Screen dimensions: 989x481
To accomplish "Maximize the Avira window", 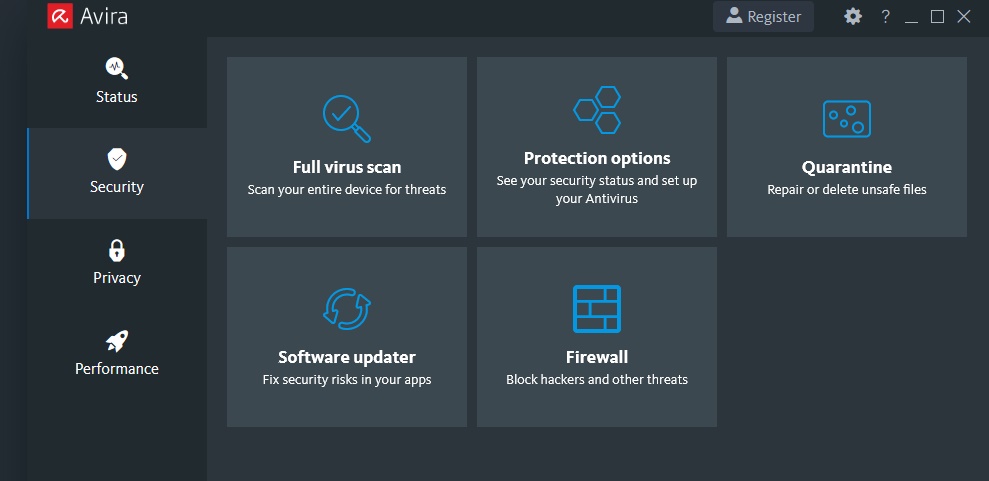I will [937, 17].
